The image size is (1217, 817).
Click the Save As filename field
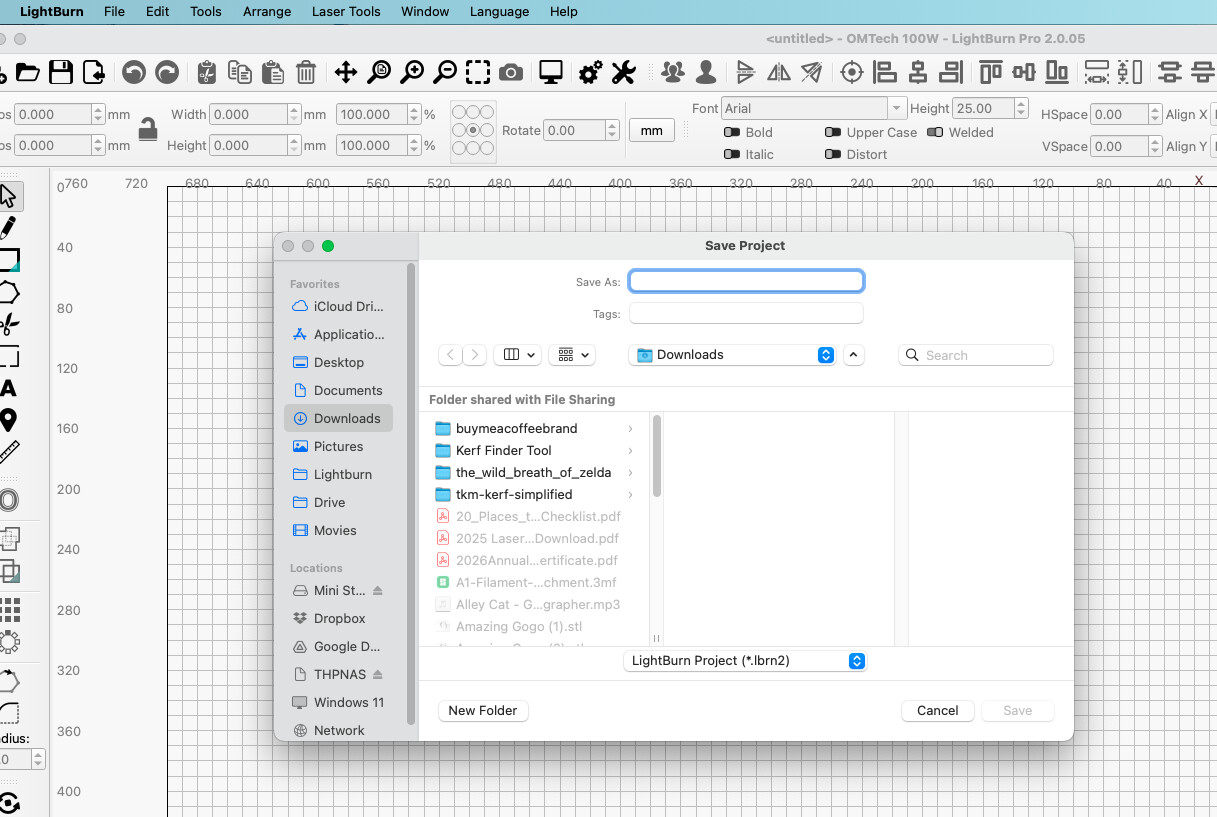(746, 282)
